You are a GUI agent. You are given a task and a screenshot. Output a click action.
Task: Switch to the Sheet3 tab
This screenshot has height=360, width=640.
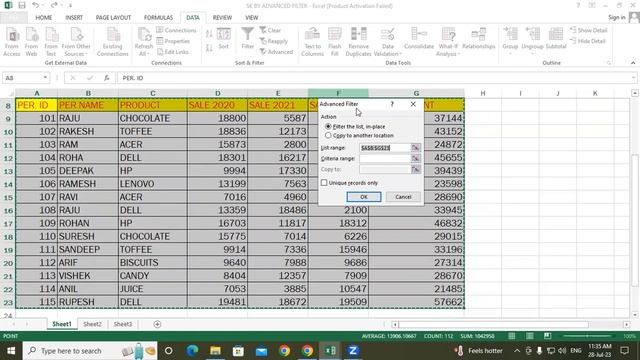click(122, 324)
